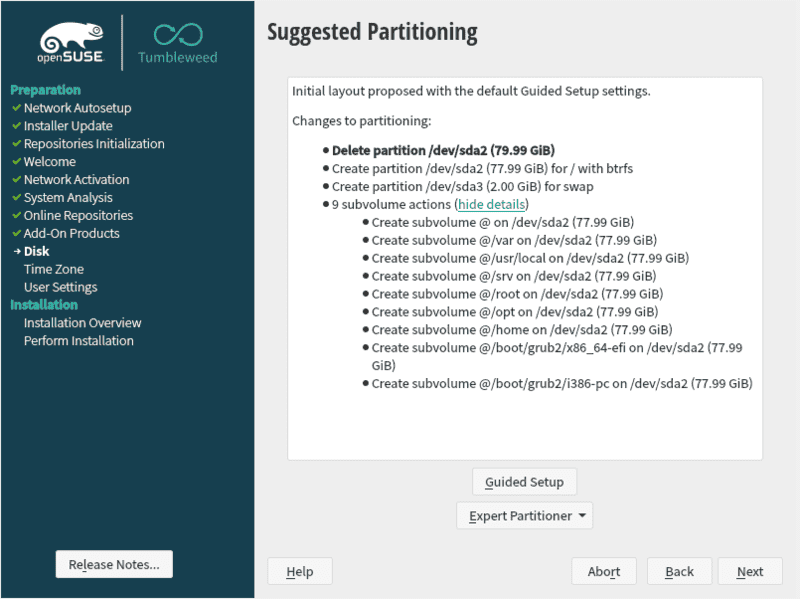Image resolution: width=800 pixels, height=599 pixels.
Task: Open the Expert Partitioner dropdown
Action: tap(523, 516)
